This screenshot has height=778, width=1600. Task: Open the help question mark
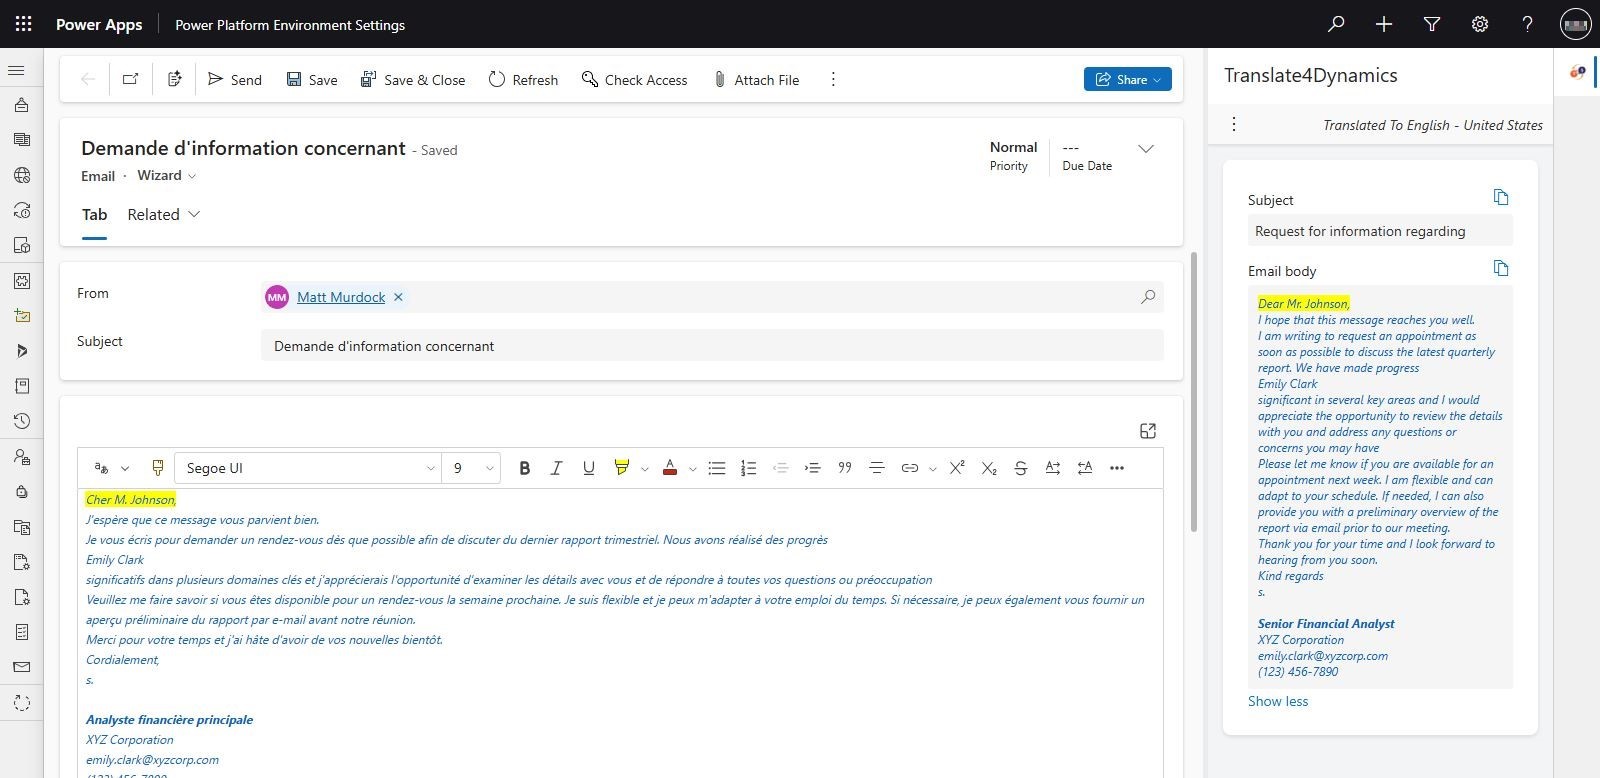pyautogui.click(x=1527, y=24)
